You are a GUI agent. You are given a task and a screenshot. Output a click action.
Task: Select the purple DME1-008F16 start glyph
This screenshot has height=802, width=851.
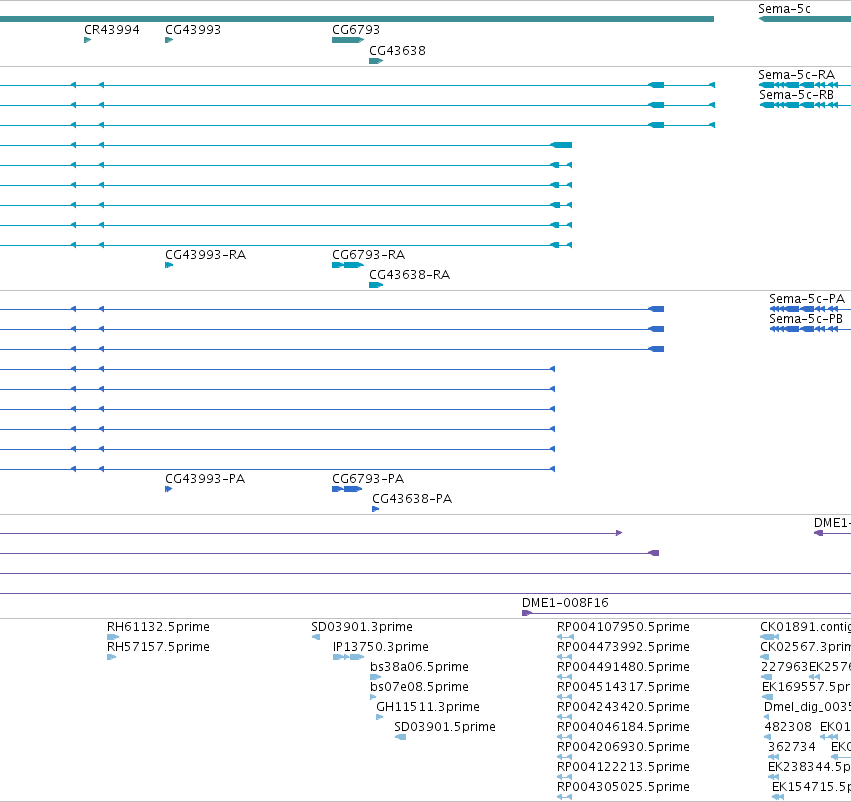tap(526, 613)
